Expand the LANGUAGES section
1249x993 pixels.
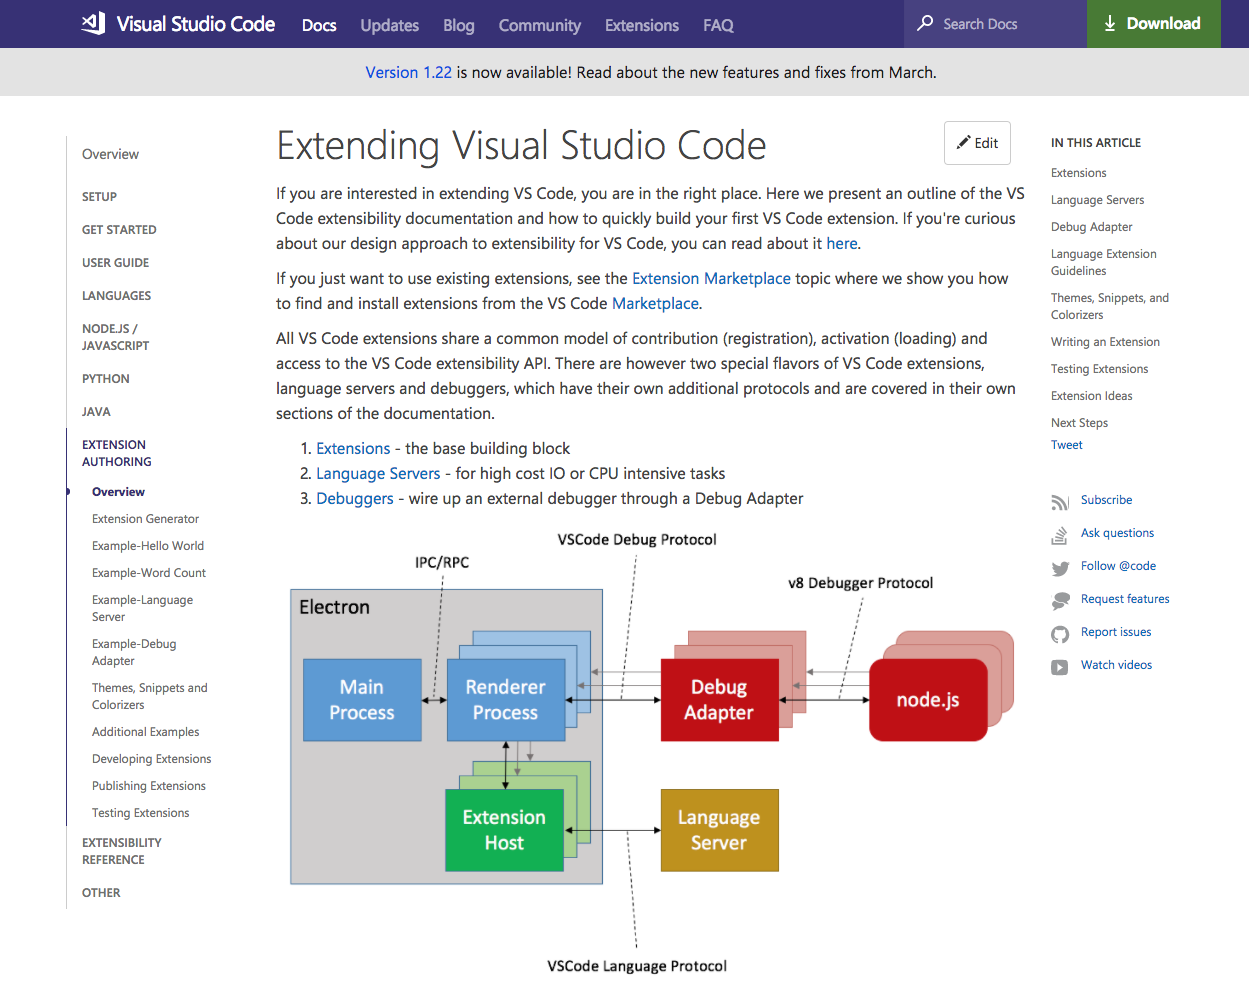pos(116,296)
